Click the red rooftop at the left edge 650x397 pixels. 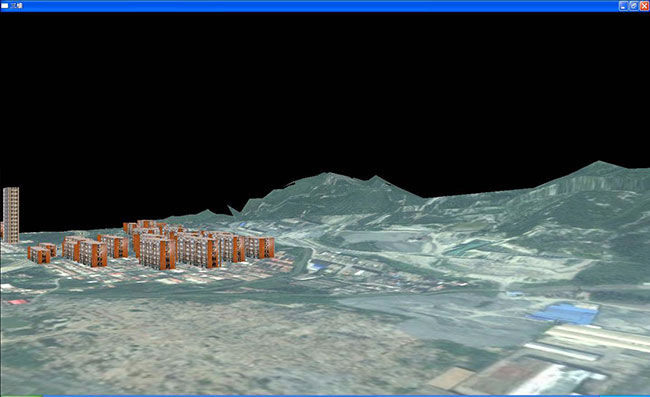pyautogui.click(x=17, y=302)
